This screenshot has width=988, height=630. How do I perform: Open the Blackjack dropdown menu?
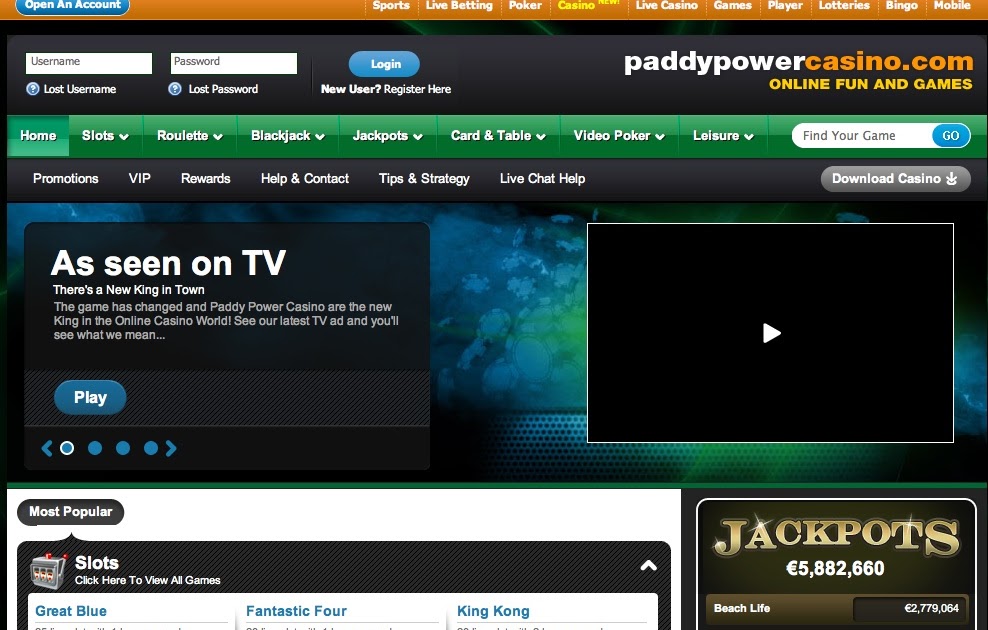point(287,135)
